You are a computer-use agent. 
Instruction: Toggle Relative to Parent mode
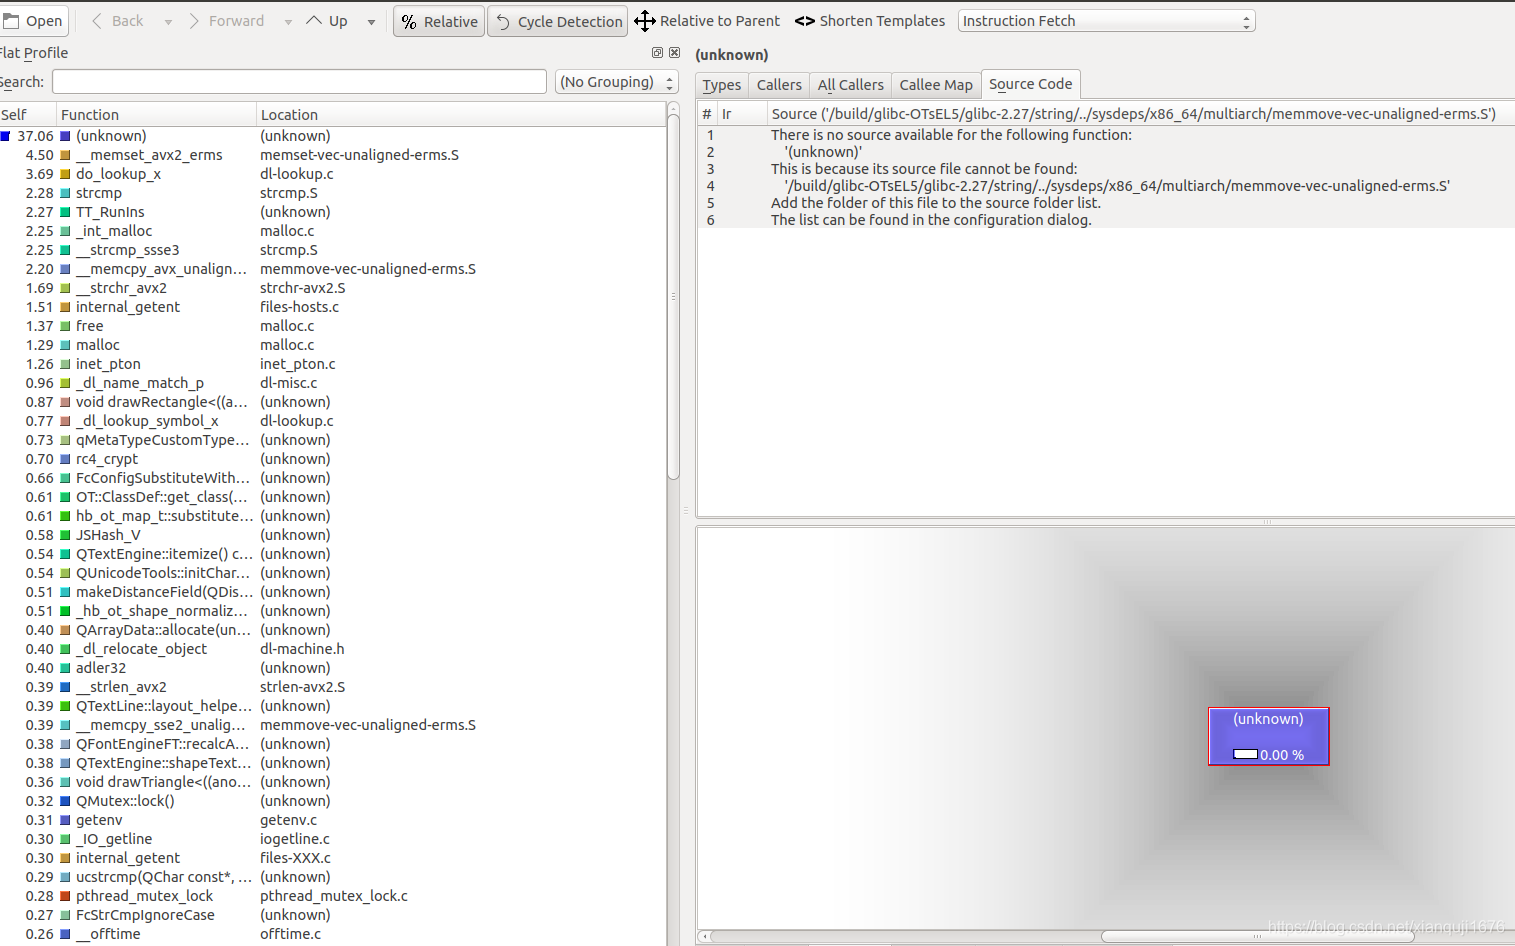pos(707,21)
